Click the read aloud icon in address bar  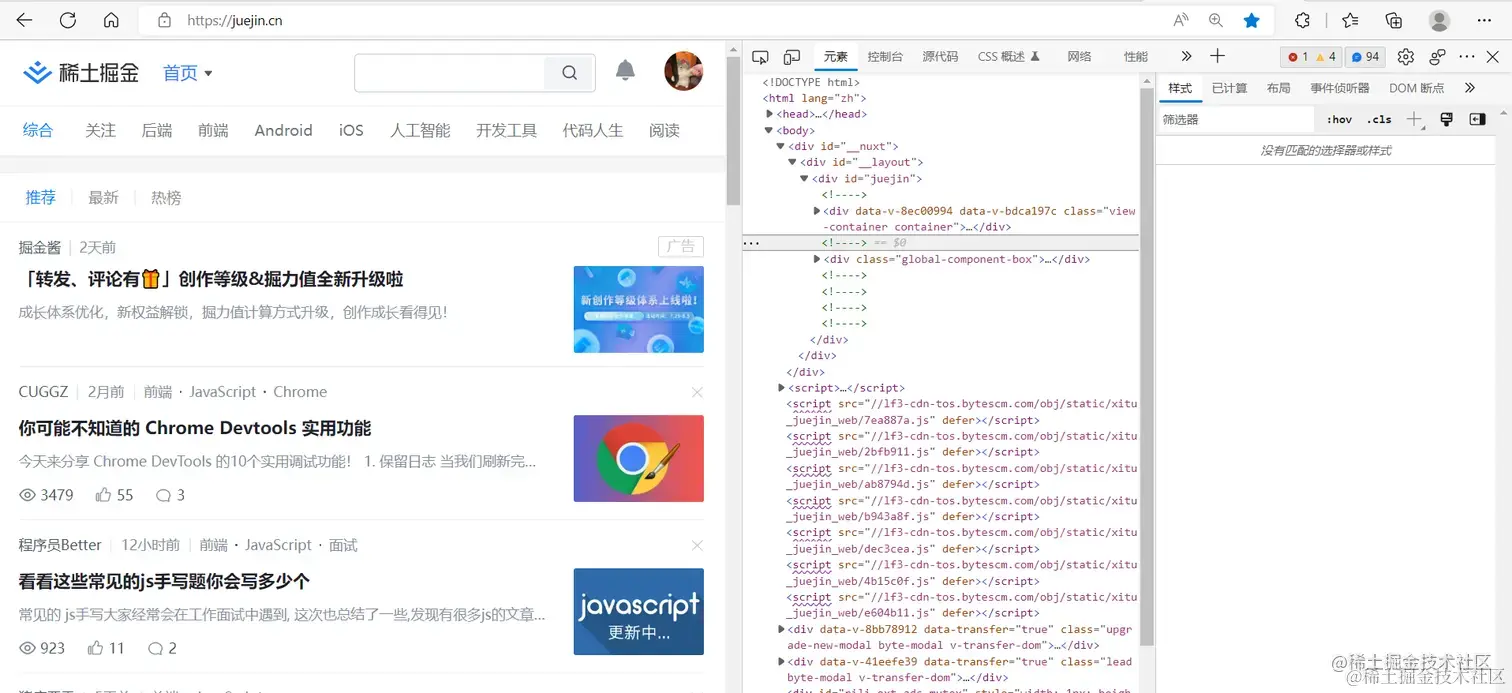click(x=1181, y=20)
